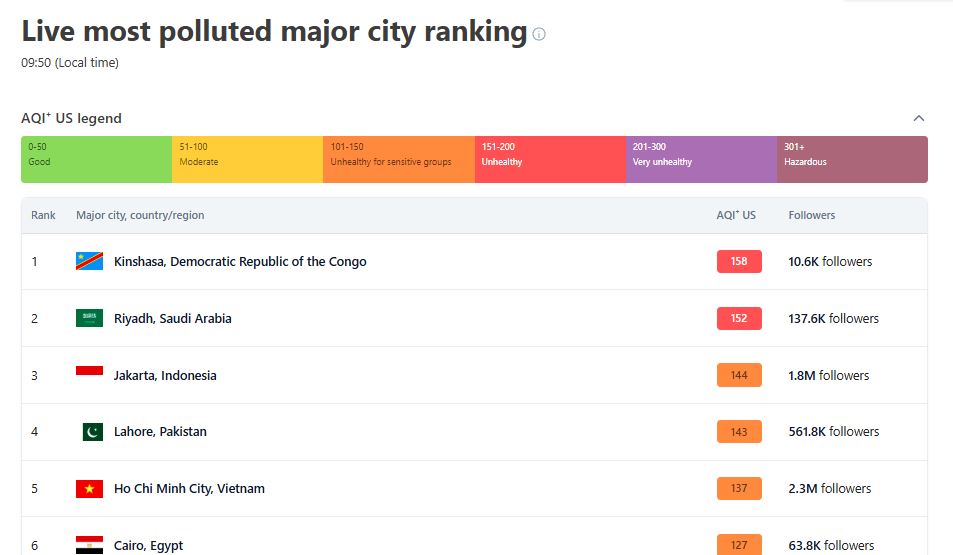Click the info icon beside ranking title
This screenshot has height=555, width=953.
538,34
